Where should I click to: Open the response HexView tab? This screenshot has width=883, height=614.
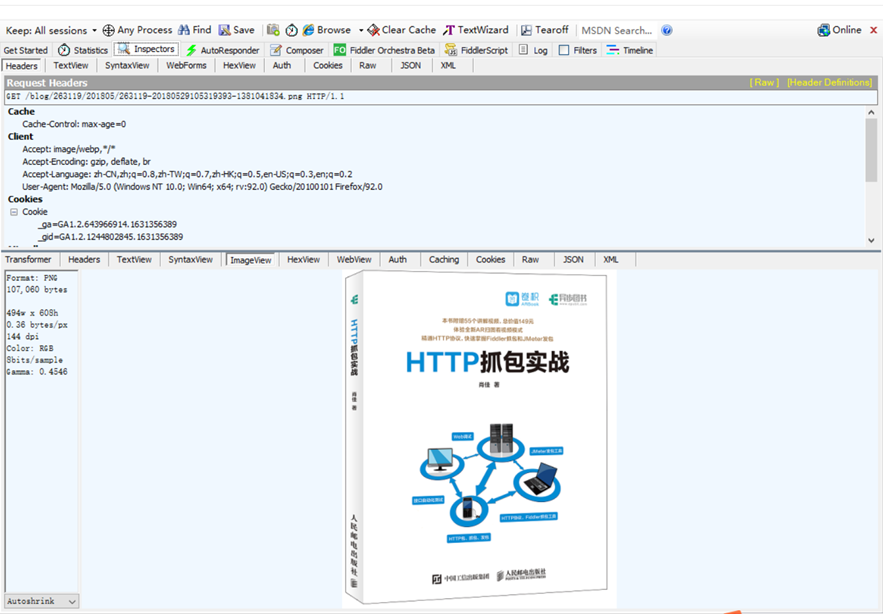pos(304,260)
